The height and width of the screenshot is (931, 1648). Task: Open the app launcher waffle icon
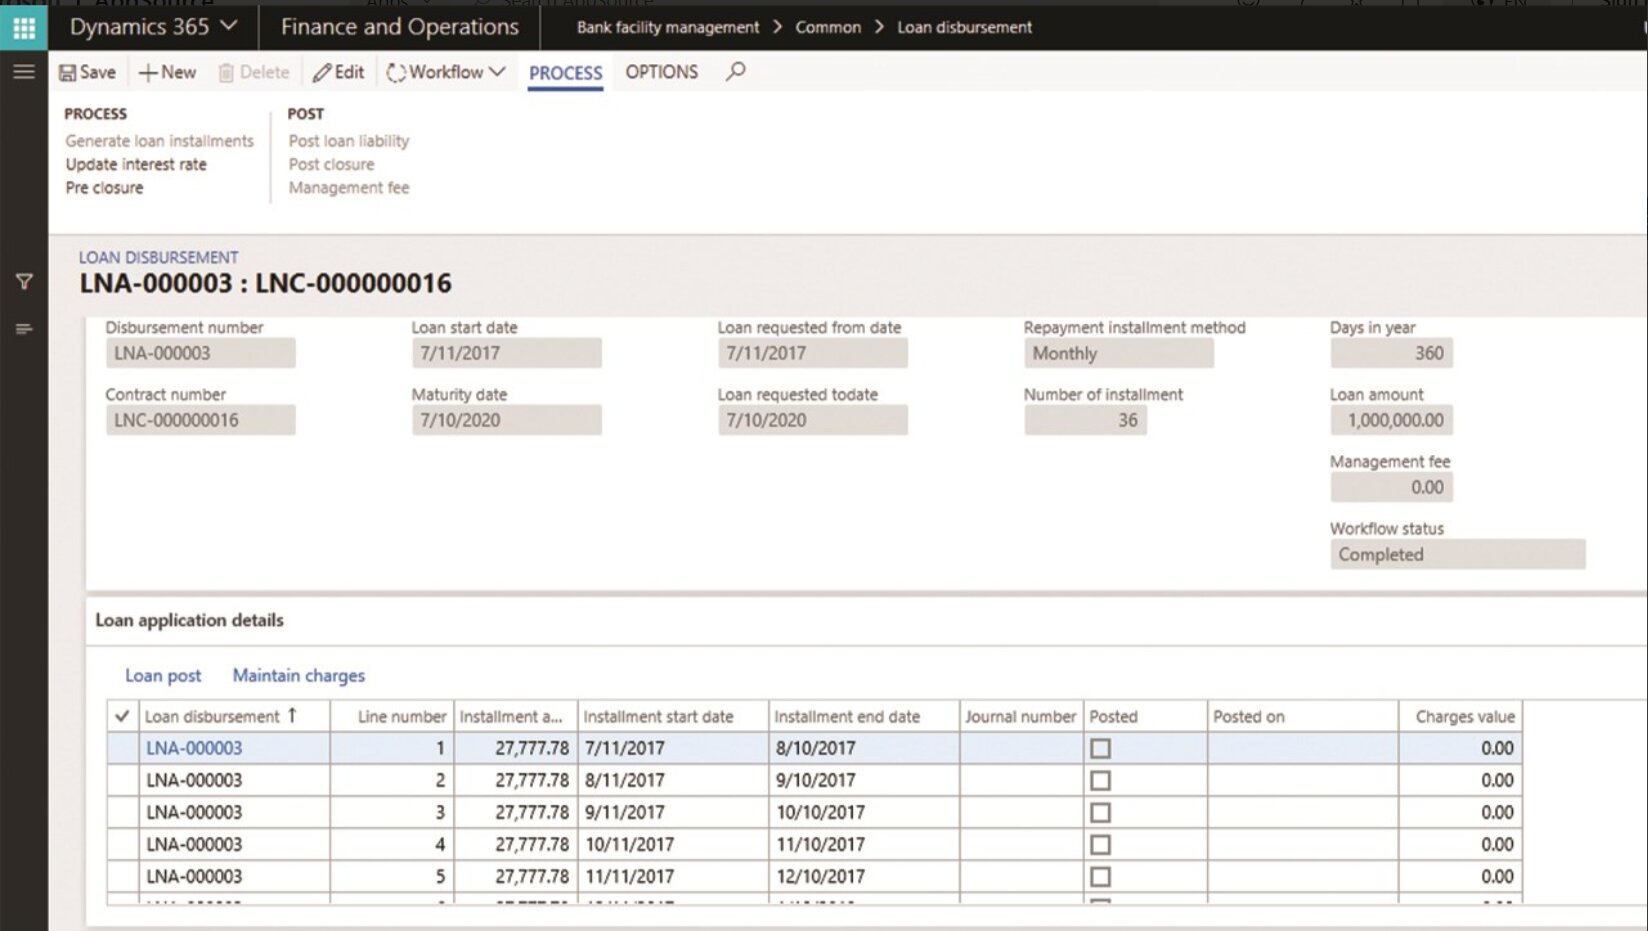coord(24,28)
